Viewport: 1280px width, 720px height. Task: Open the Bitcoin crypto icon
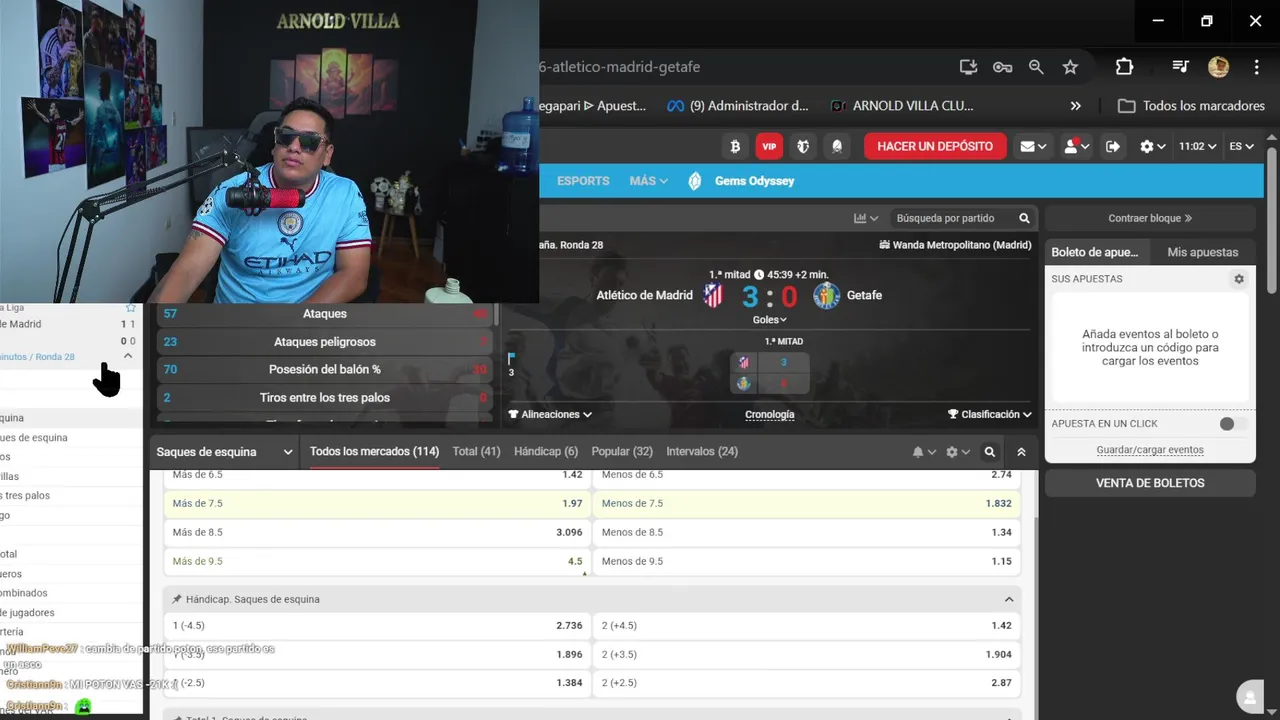tap(735, 146)
